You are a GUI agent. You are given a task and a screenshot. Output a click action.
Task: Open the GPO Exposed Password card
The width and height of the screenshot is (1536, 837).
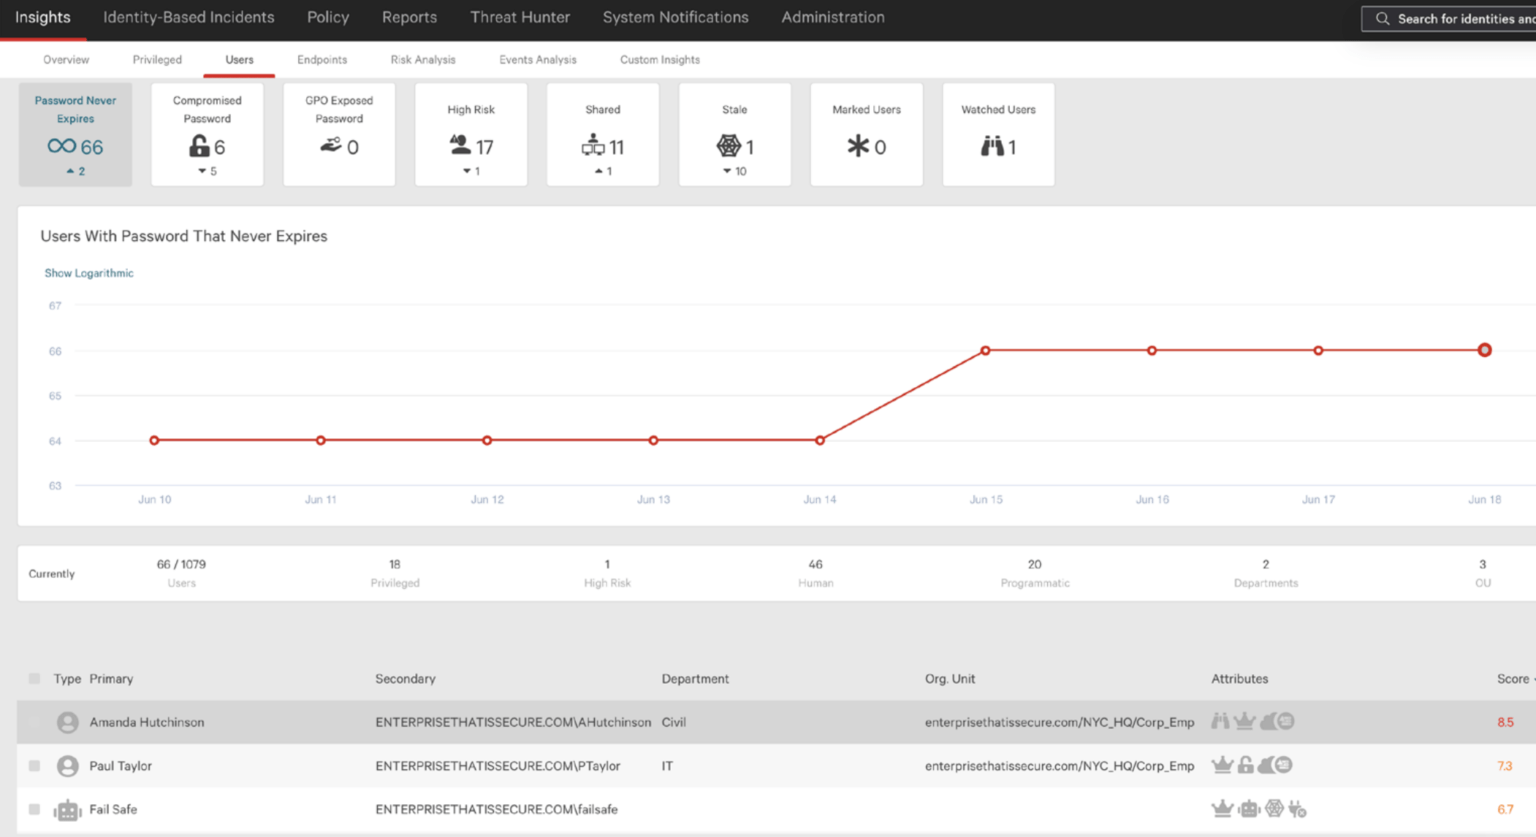point(338,134)
